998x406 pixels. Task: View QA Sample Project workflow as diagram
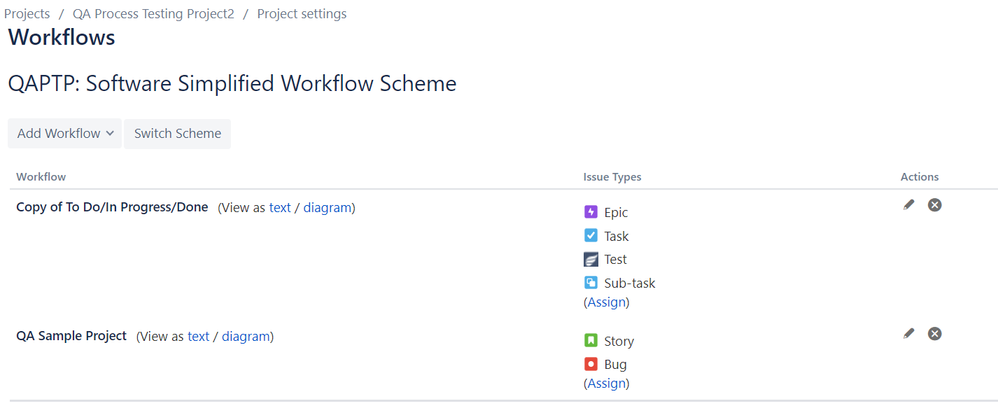click(246, 336)
